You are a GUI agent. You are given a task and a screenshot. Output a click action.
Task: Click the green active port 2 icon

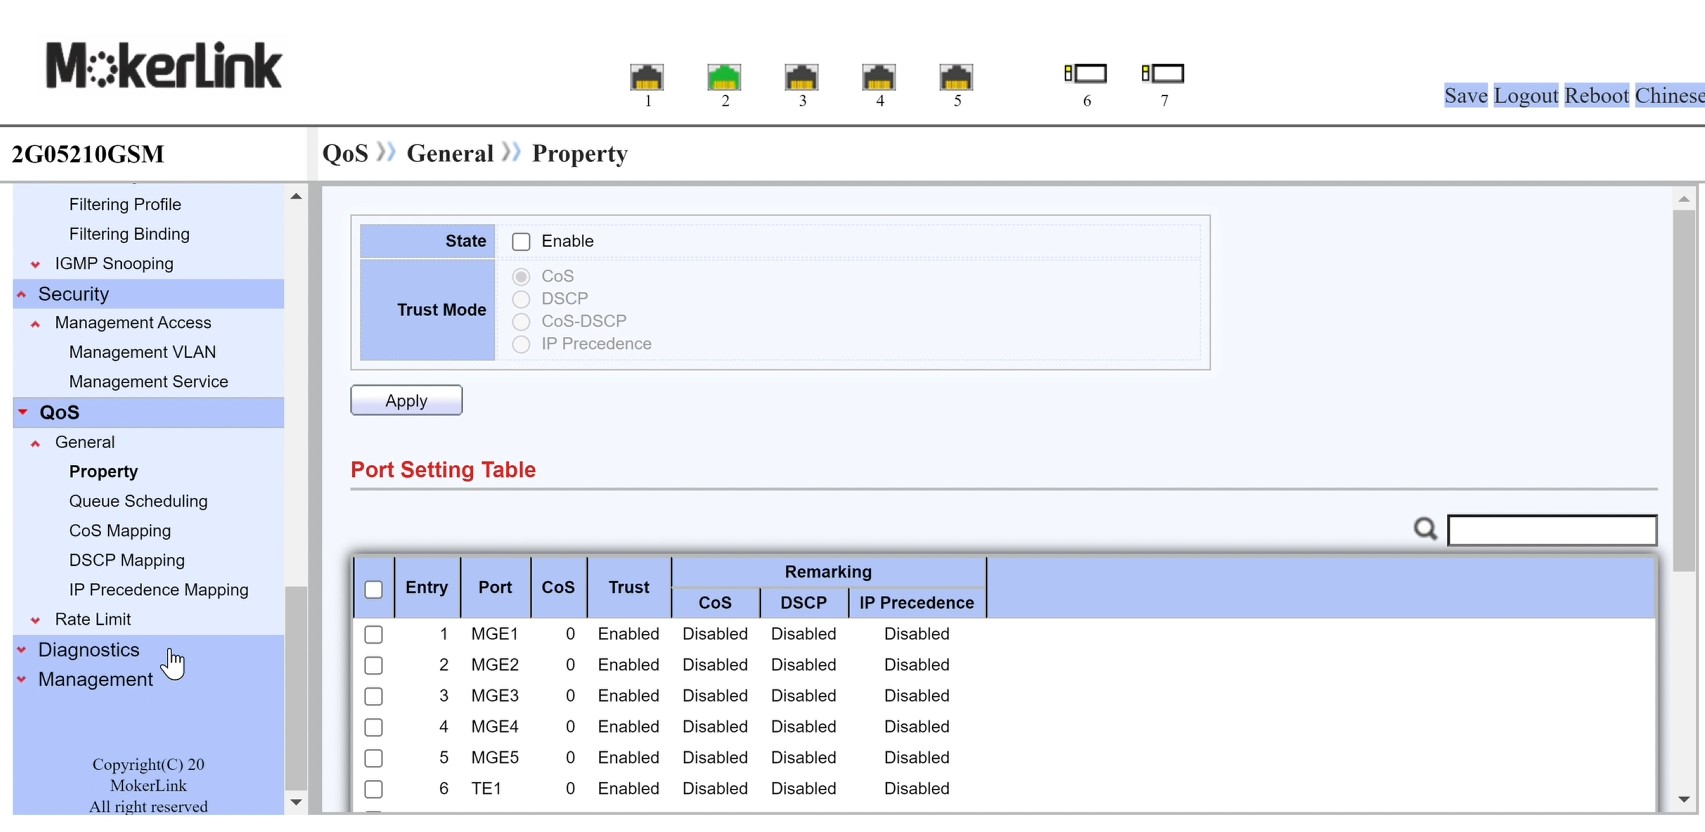[x=724, y=77]
